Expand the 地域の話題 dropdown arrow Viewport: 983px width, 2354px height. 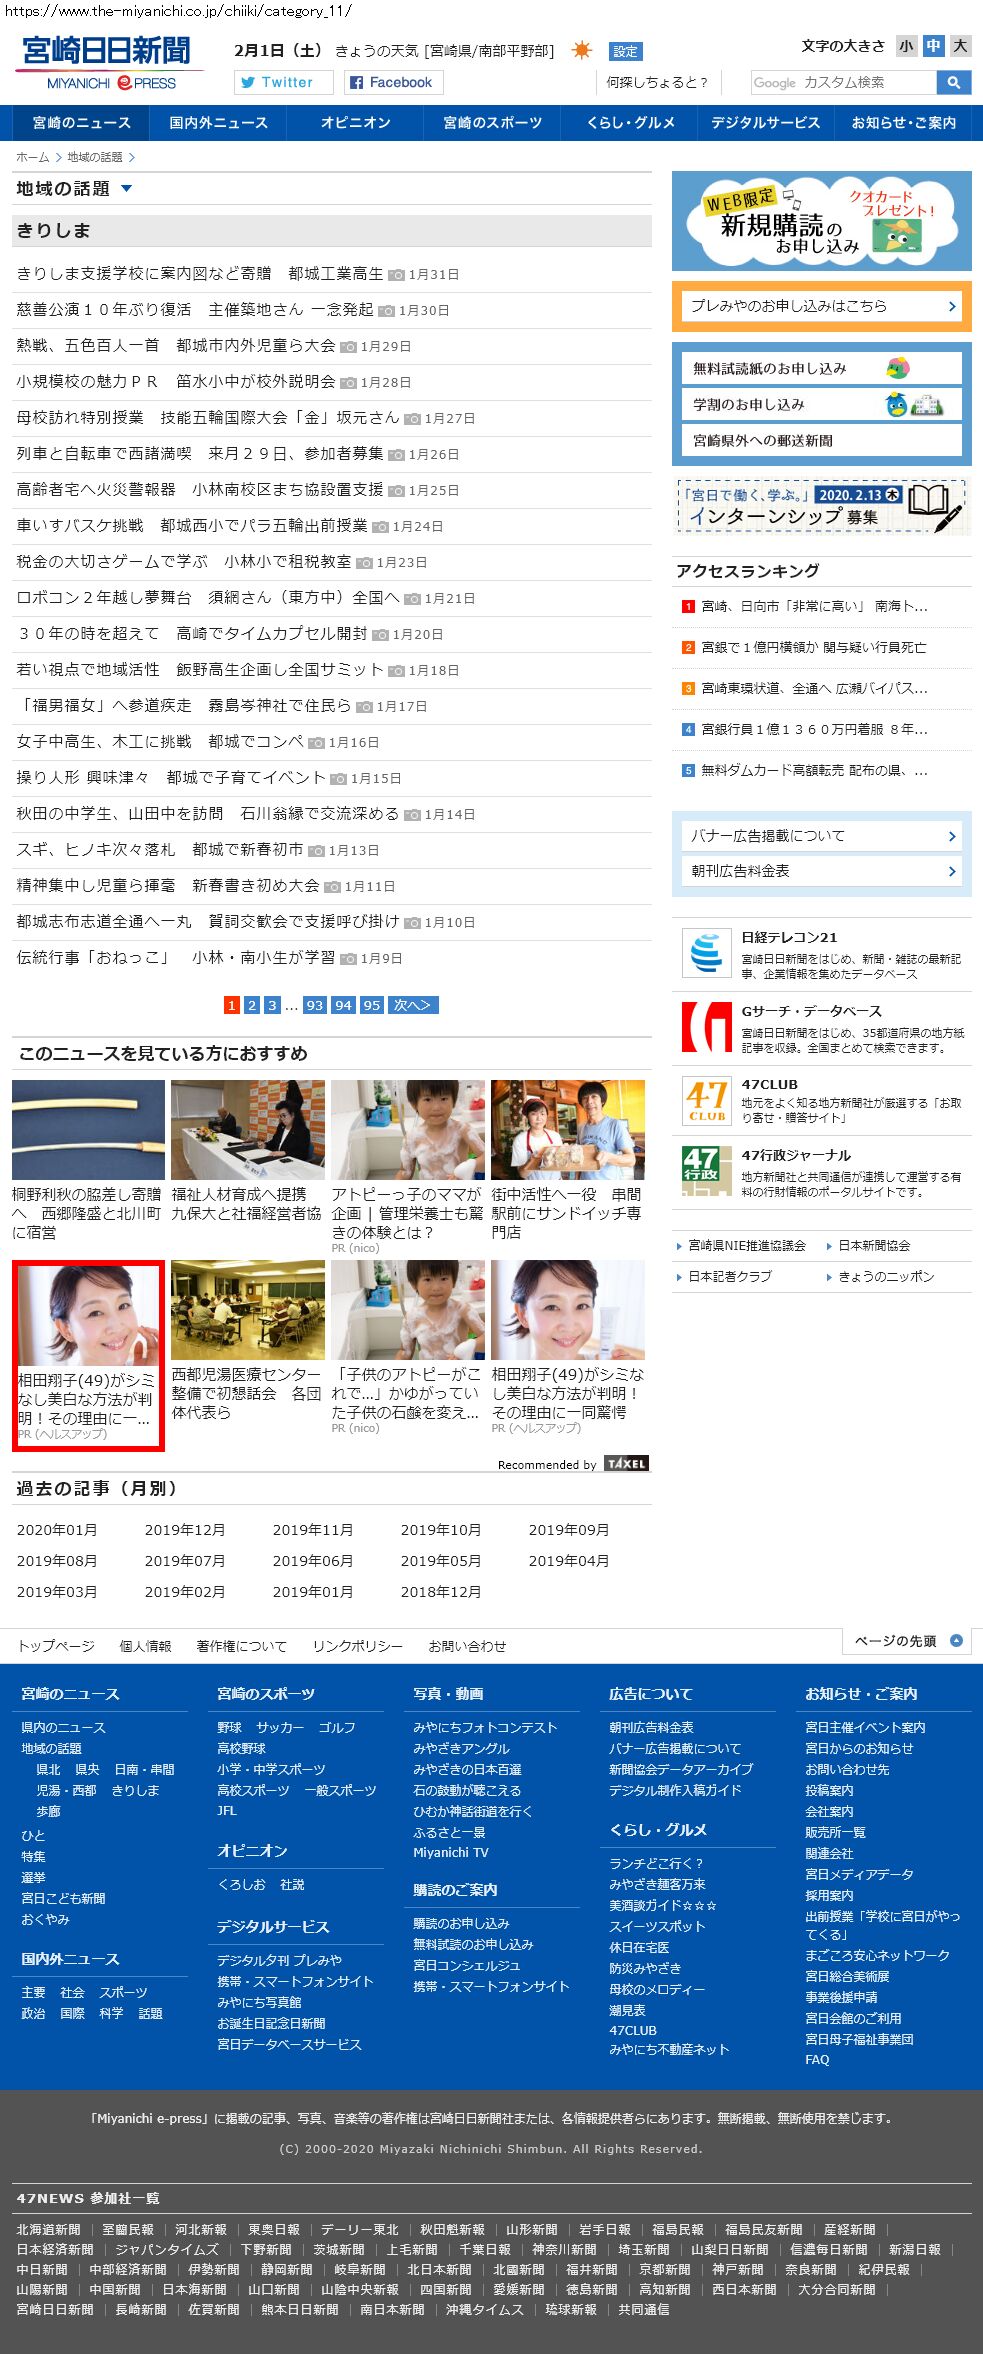point(126,189)
